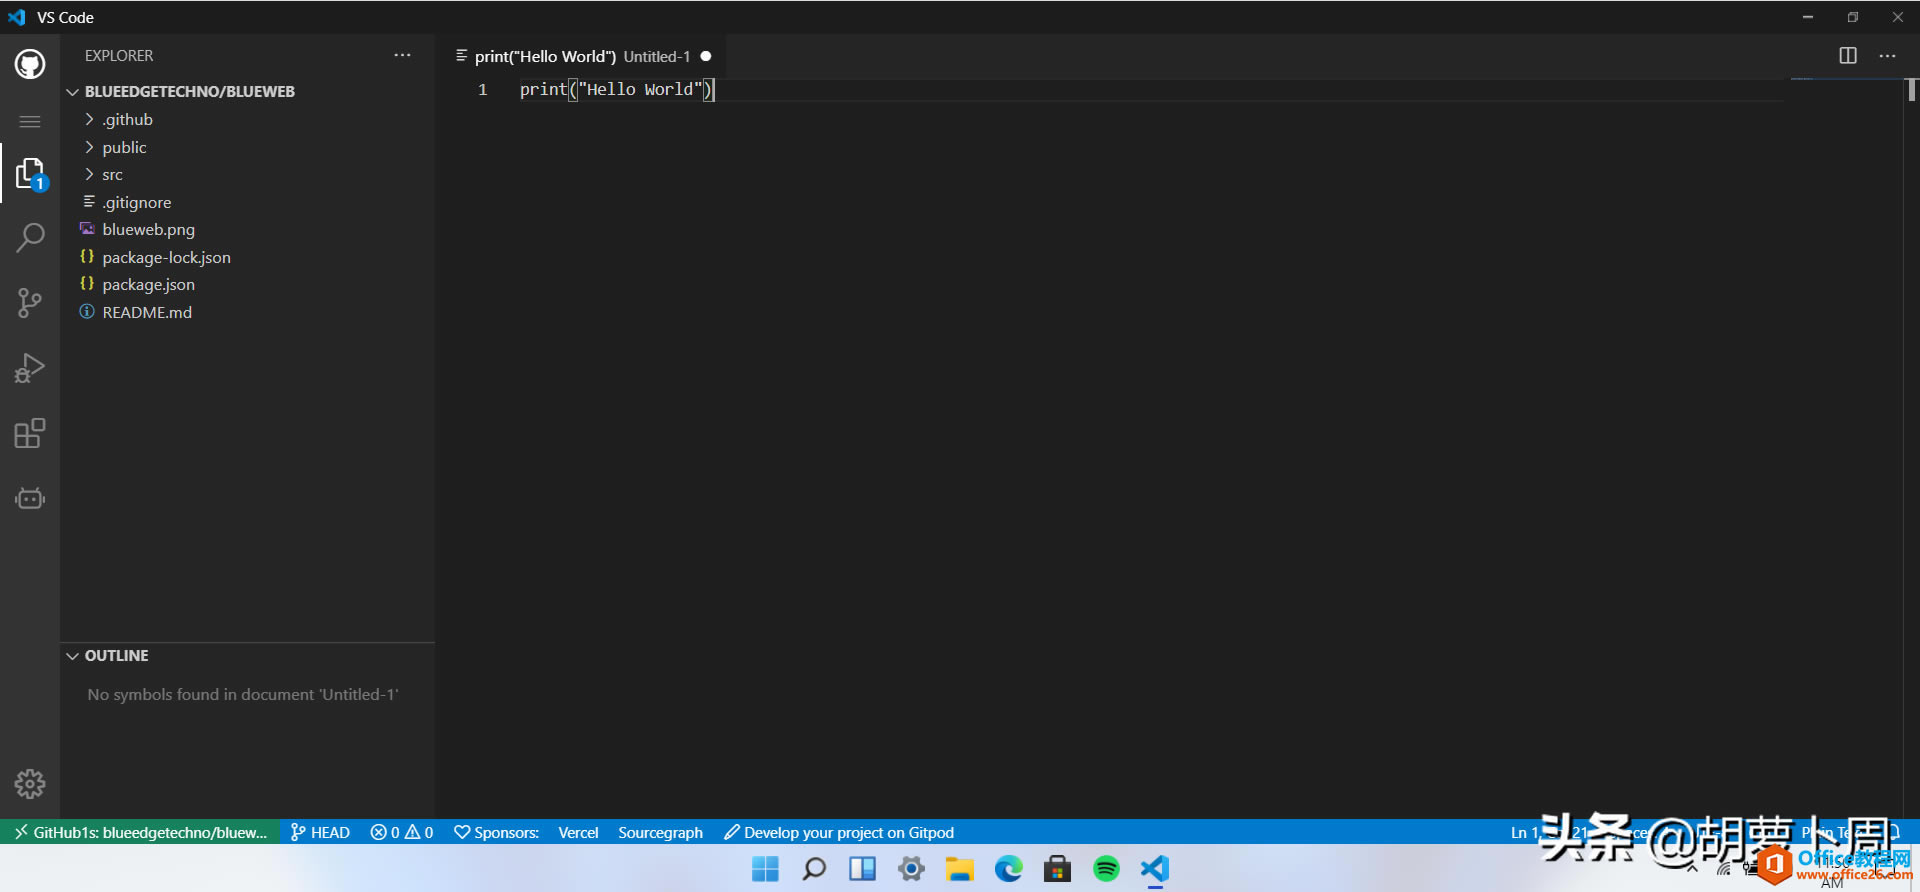1920x892 pixels.
Task: Open the Windows Start button
Action: (x=765, y=869)
